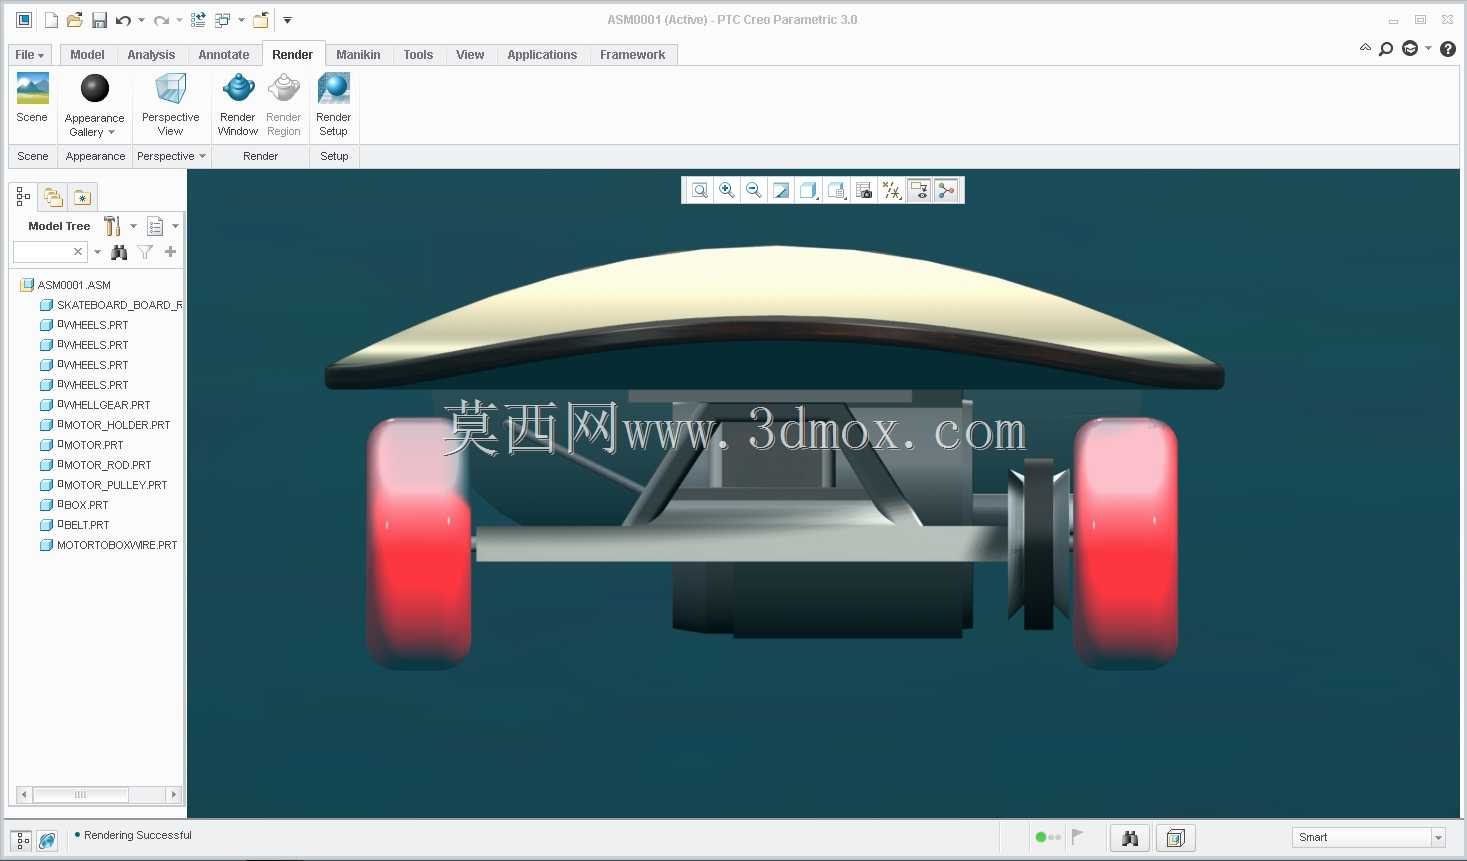Open the Model Tree search history dropdown arrow
Image resolution: width=1467 pixels, height=861 pixels.
pyautogui.click(x=97, y=252)
